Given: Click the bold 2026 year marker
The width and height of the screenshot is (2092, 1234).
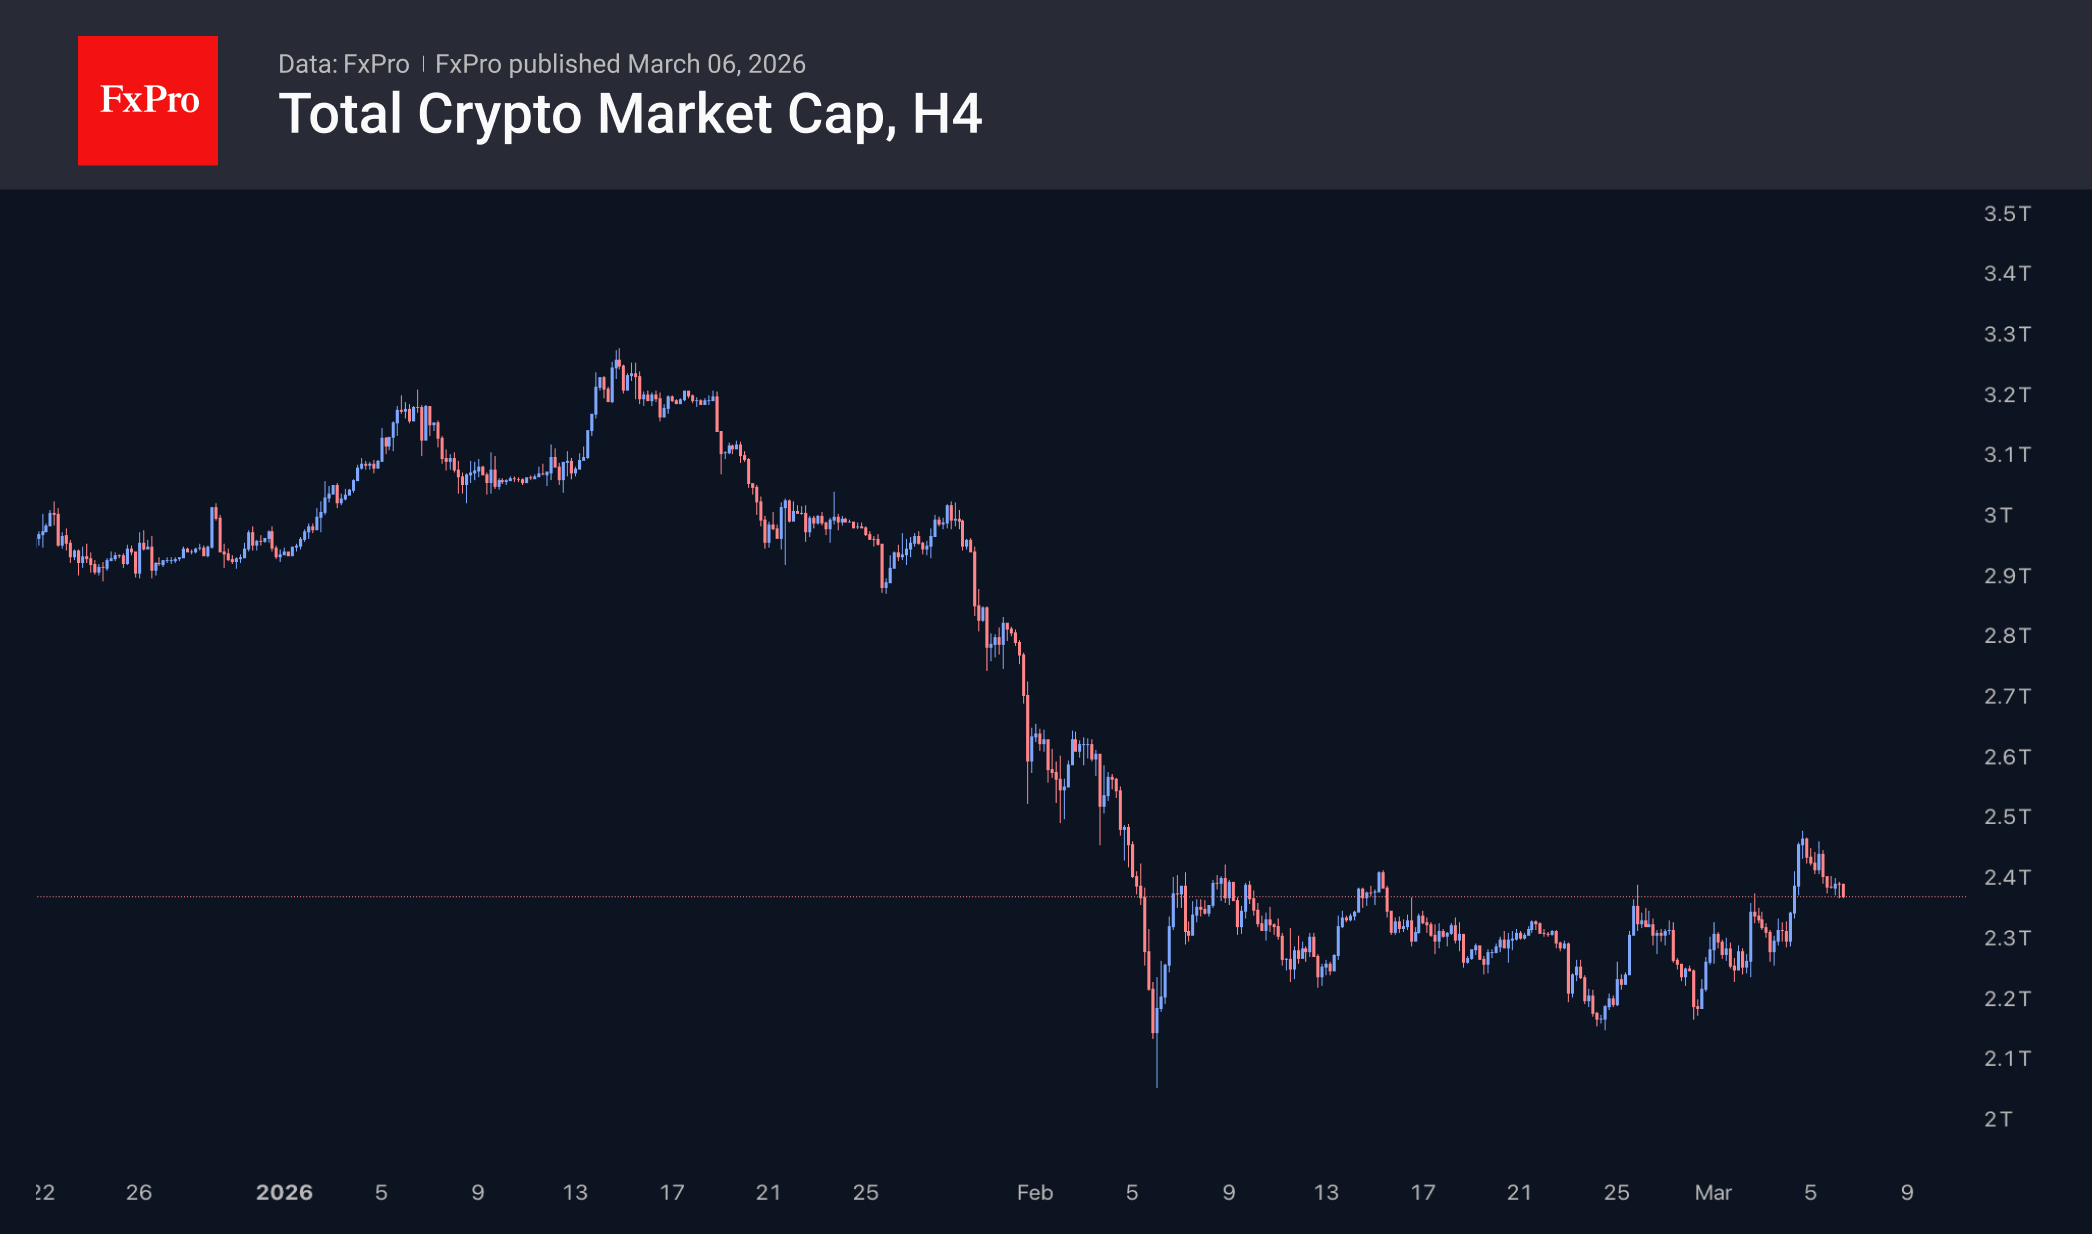Looking at the screenshot, I should (284, 1192).
